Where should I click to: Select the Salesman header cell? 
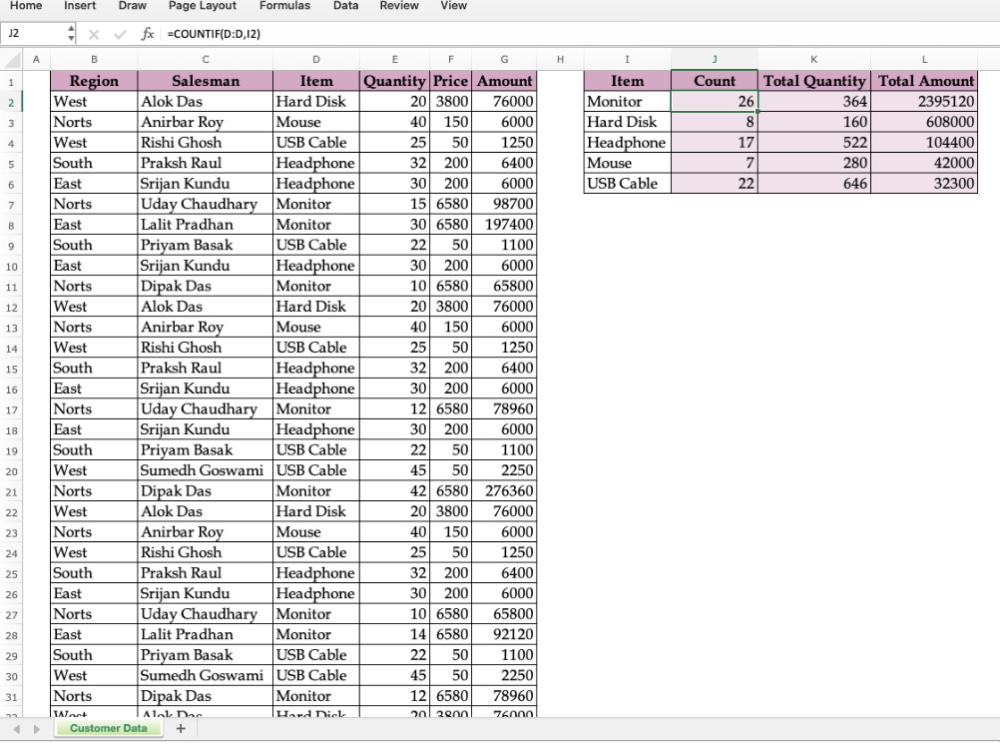click(x=205, y=81)
